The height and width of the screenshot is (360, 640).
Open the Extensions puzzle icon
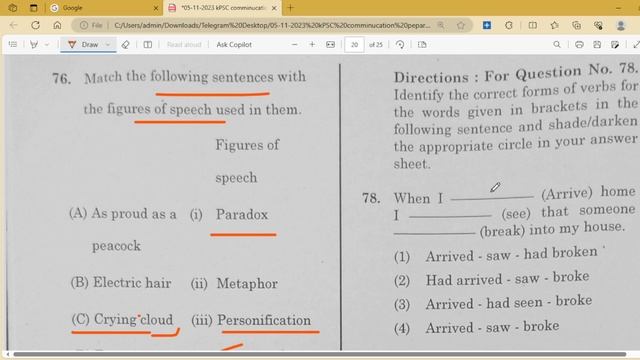click(x=509, y=25)
